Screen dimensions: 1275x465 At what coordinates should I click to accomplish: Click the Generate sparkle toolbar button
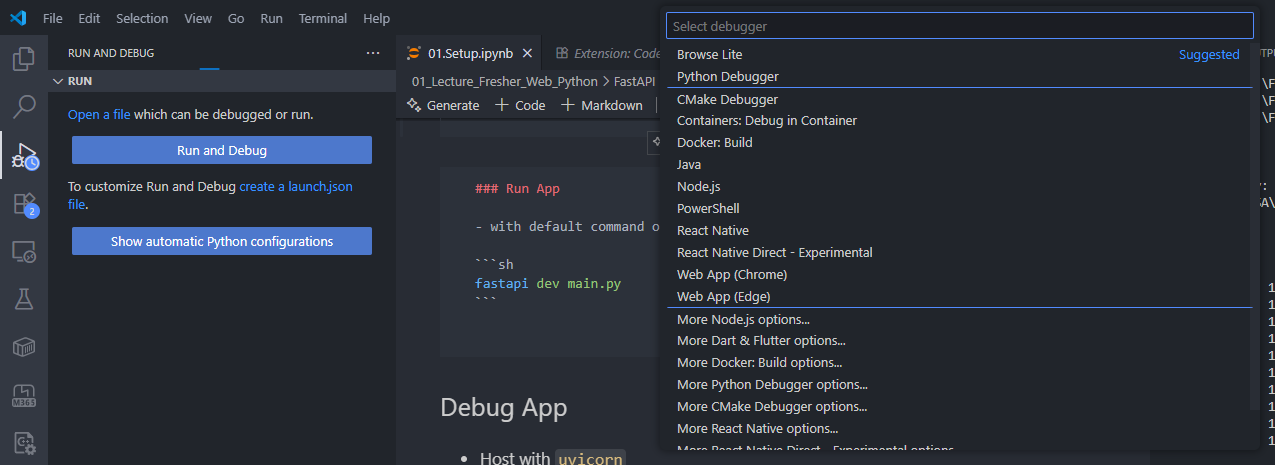click(443, 105)
